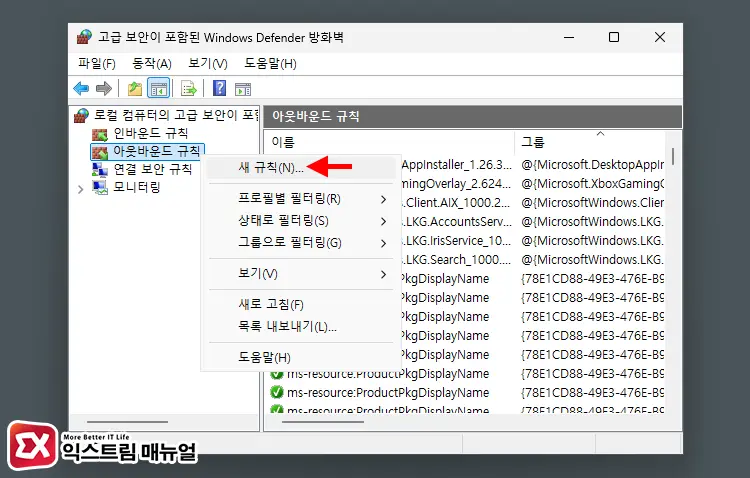This screenshot has height=478, width=750.
Task: Click 도움말(H) in the context menu
Action: (x=301, y=357)
